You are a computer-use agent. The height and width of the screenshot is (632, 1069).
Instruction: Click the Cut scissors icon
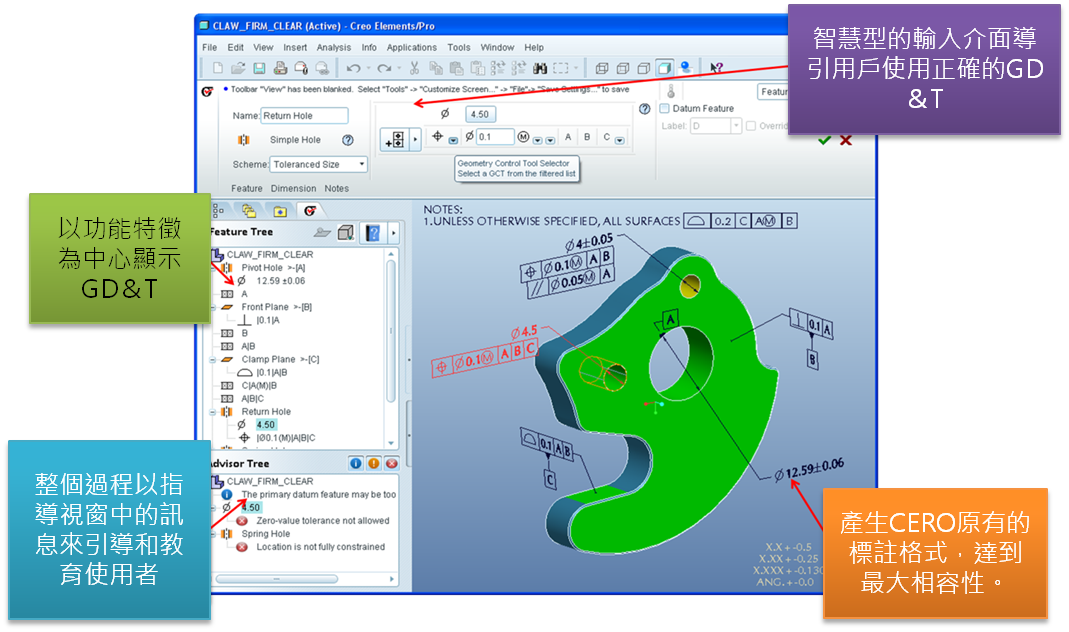413,68
